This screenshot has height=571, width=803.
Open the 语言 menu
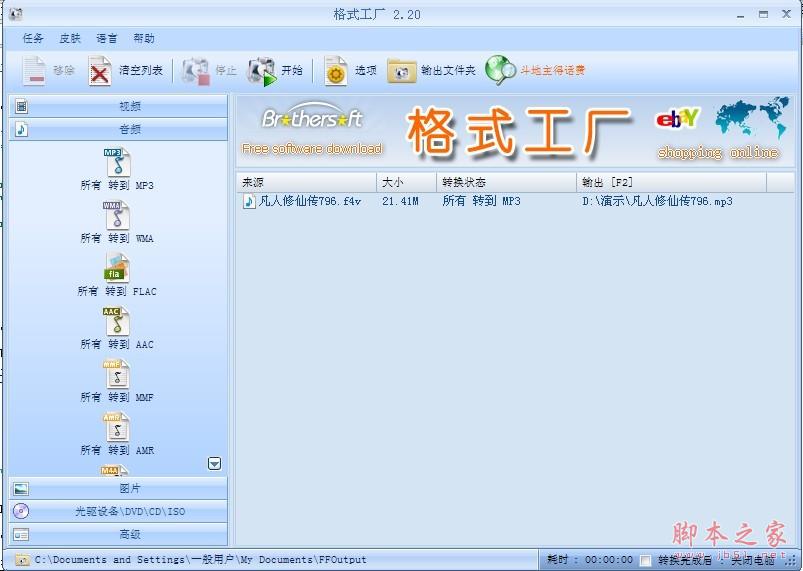coord(107,38)
